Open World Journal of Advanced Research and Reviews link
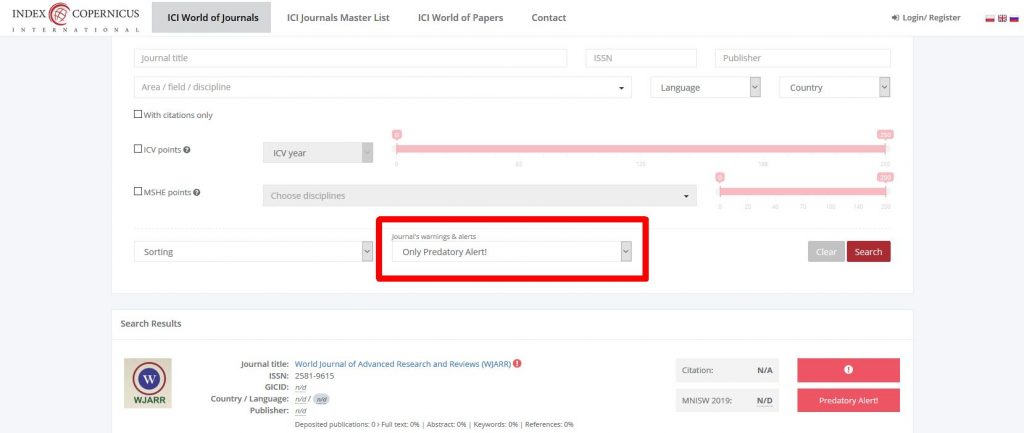 coord(403,364)
